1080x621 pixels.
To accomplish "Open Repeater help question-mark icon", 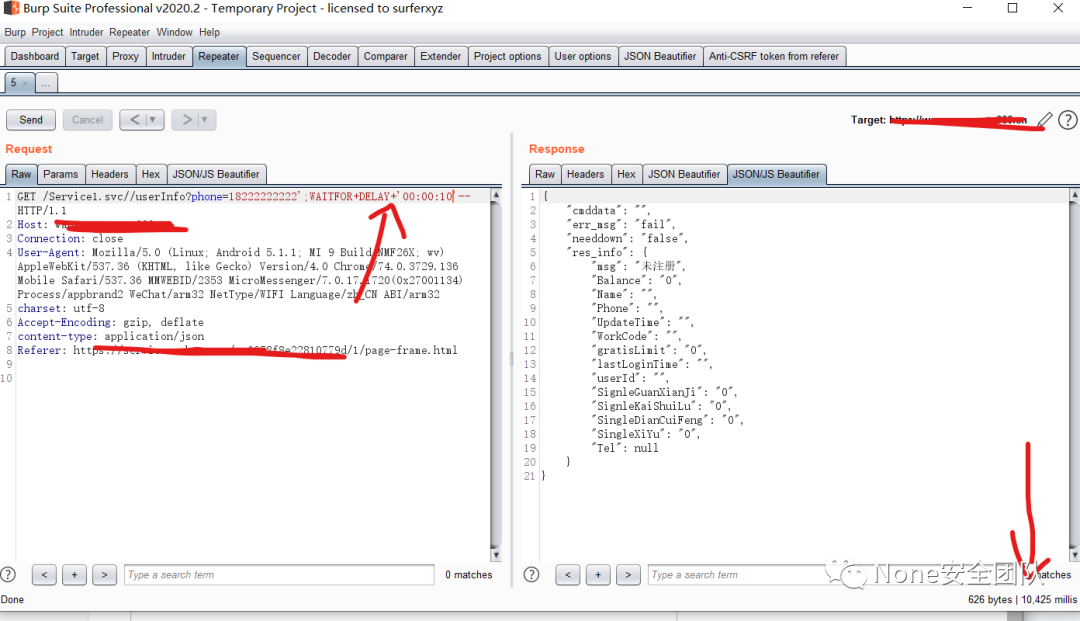I will click(x=1068, y=120).
